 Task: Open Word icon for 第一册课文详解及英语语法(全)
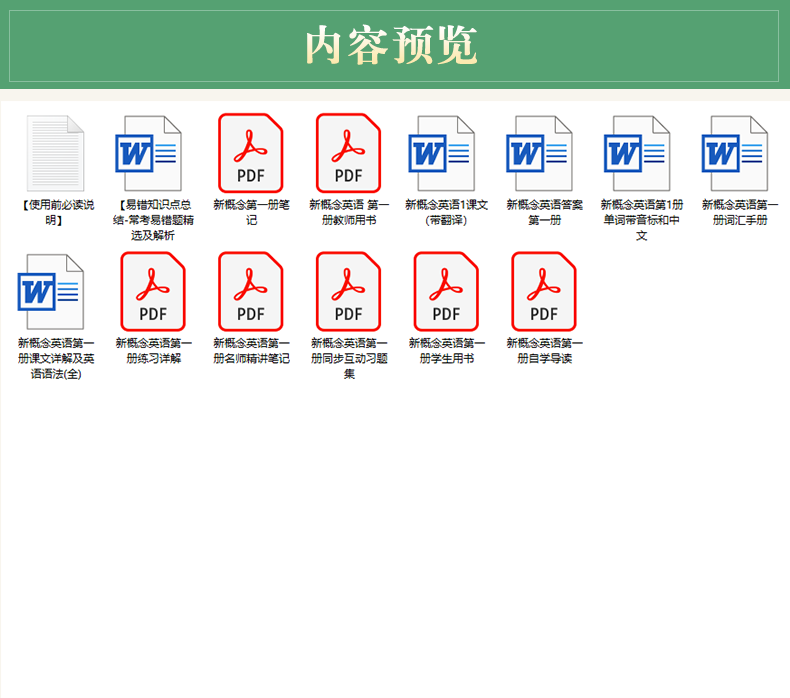pyautogui.click(x=51, y=292)
